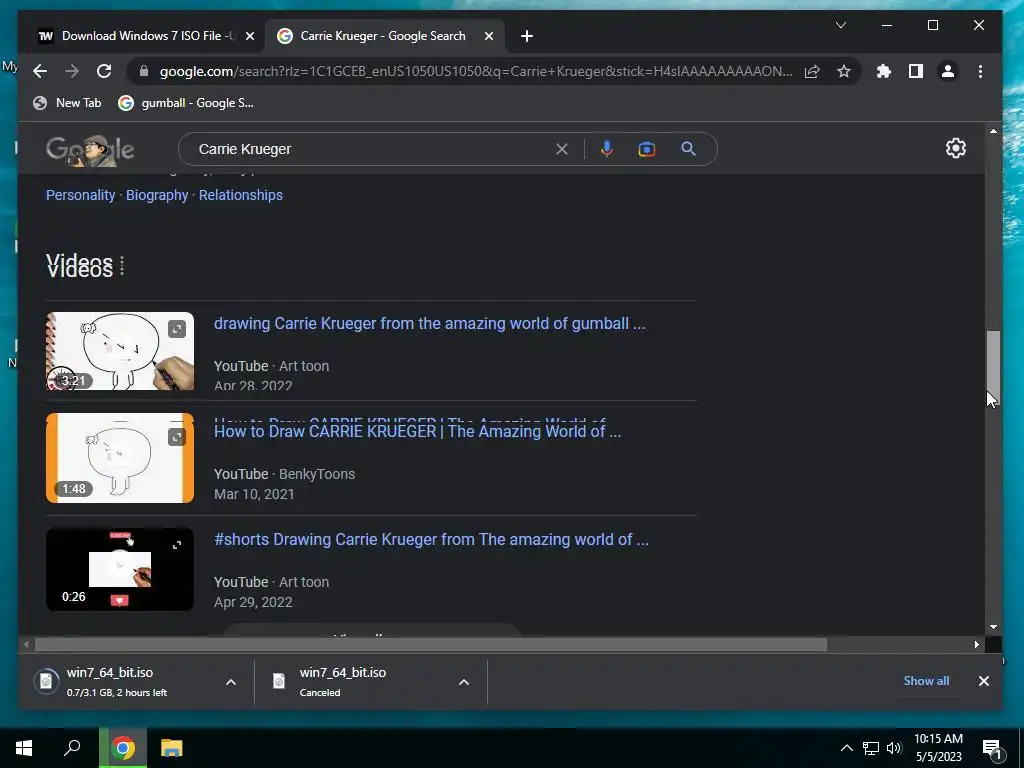Open Google doodle logo homepage
The image size is (1024, 768).
[x=90, y=150]
